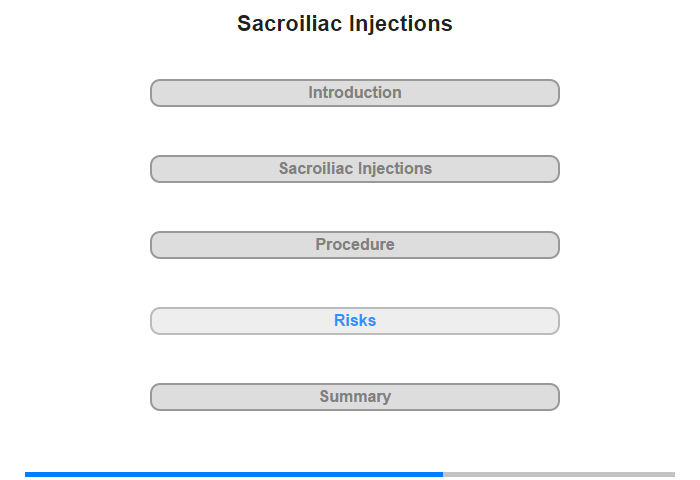Image resolution: width=700 pixels, height=480 pixels.
Task: Click where blue progress meets gray
Action: coord(443,474)
